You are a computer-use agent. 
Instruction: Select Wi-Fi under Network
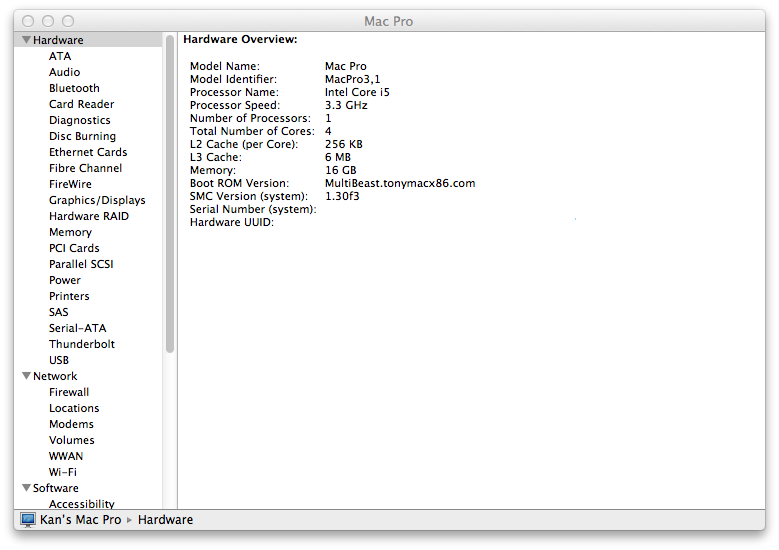(63, 472)
